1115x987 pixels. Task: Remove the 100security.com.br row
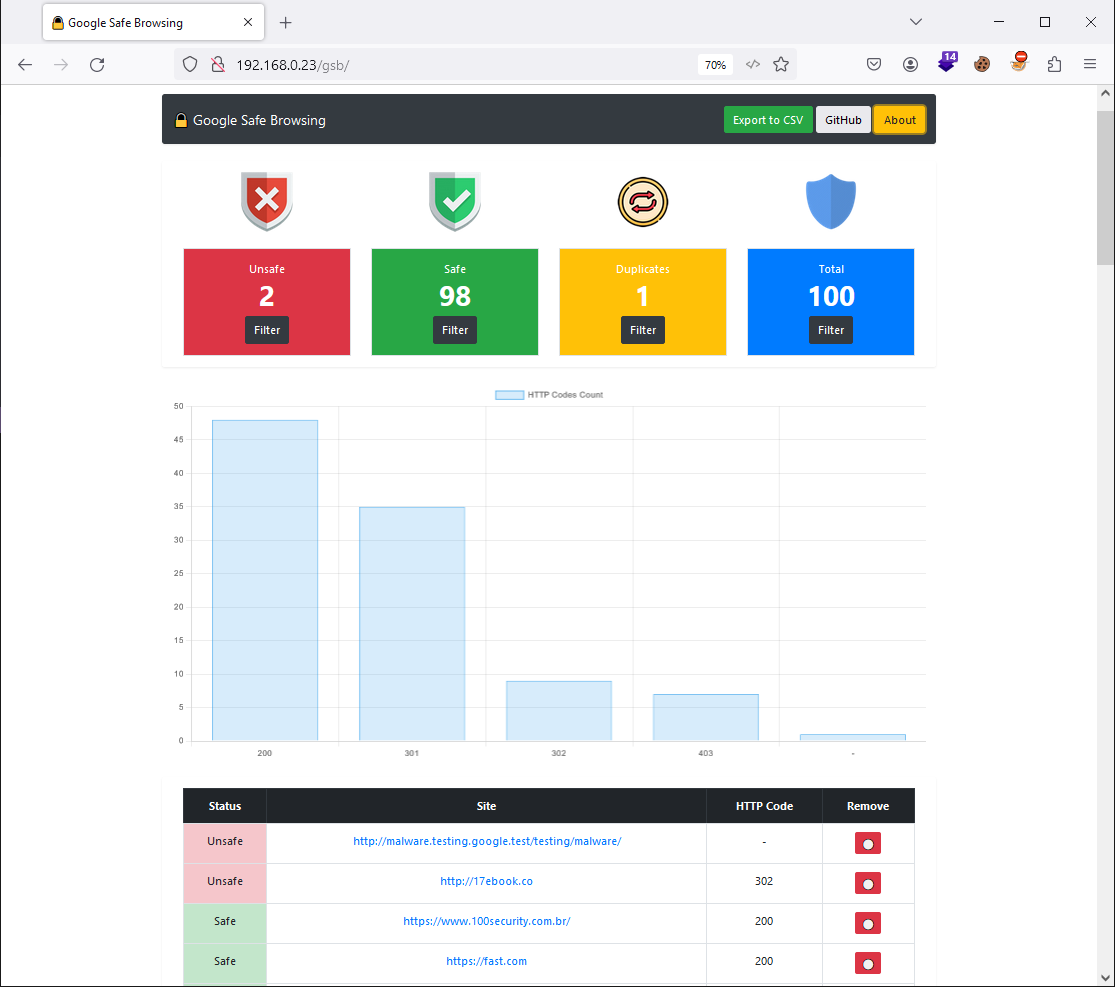868,923
